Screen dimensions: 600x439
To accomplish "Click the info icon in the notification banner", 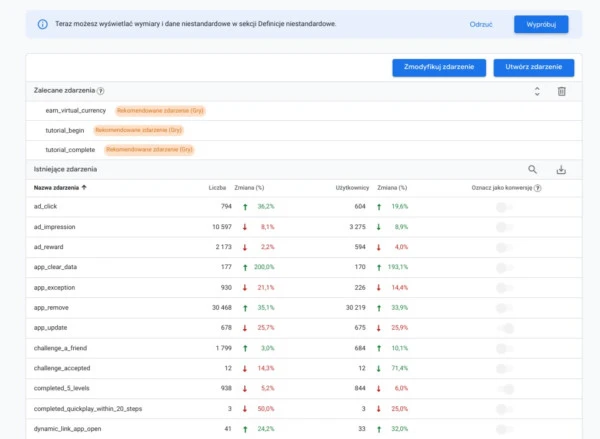I will (42, 24).
